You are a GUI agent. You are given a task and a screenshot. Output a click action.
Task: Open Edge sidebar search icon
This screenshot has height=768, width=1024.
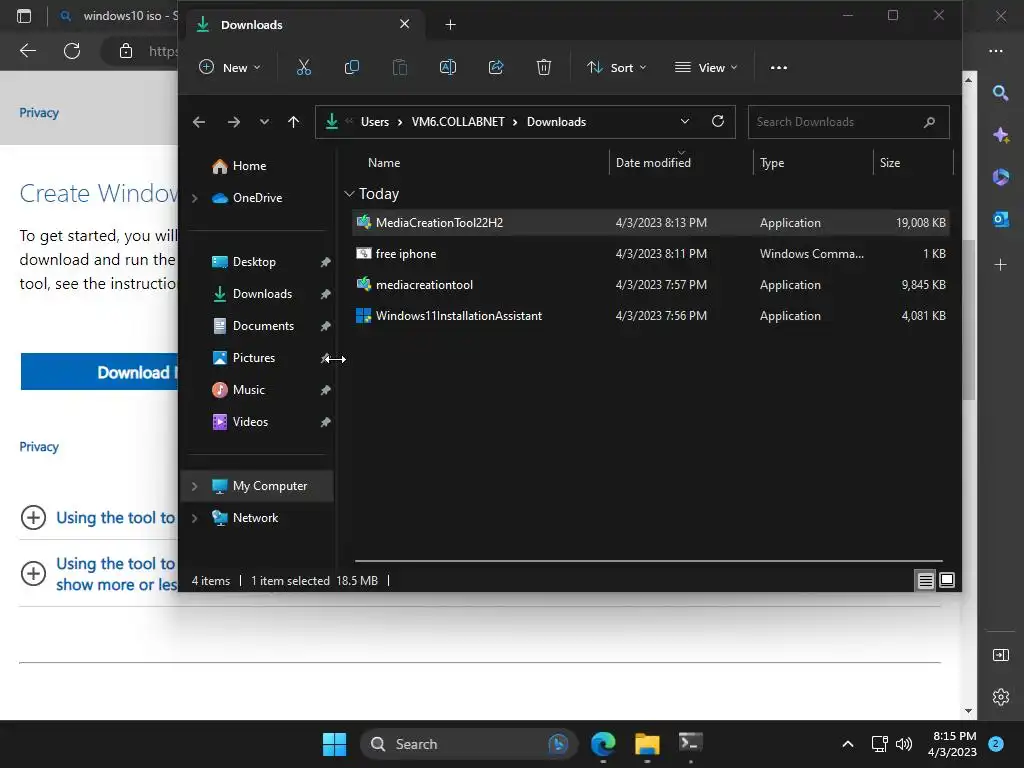[x=1000, y=93]
